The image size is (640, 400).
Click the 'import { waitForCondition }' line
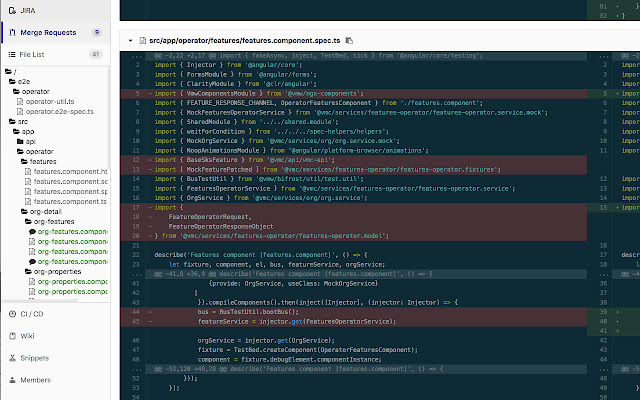271,131
